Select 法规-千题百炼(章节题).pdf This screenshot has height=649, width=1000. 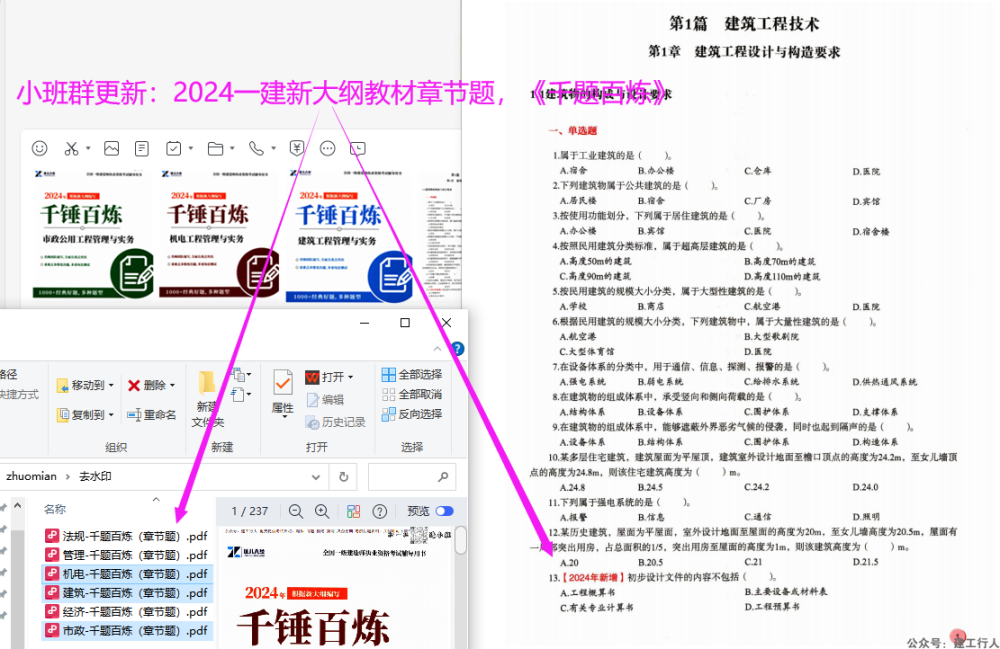pos(127,536)
